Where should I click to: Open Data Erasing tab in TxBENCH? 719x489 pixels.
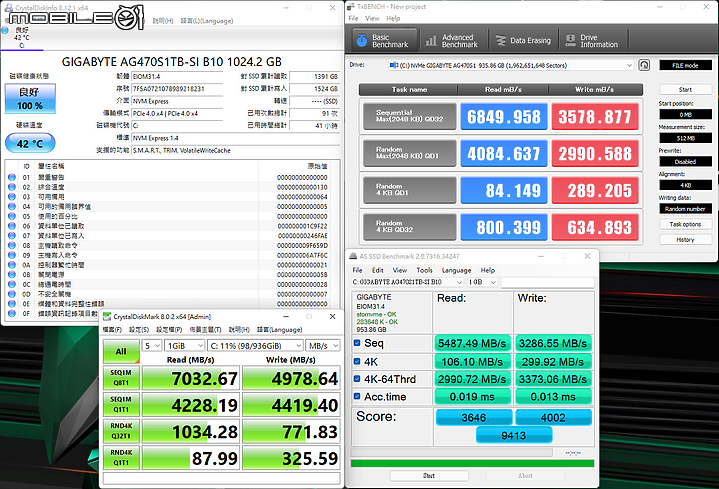pos(524,40)
